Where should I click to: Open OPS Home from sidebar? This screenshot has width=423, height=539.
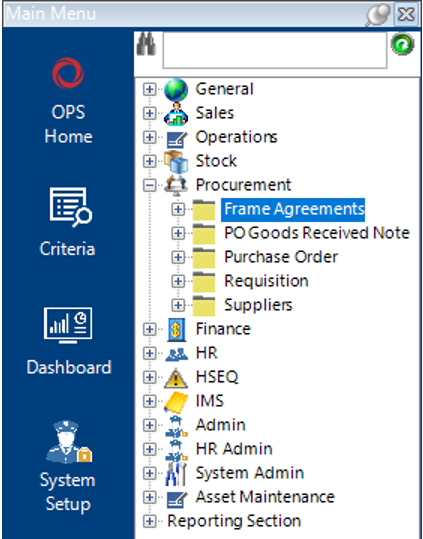[x=68, y=100]
